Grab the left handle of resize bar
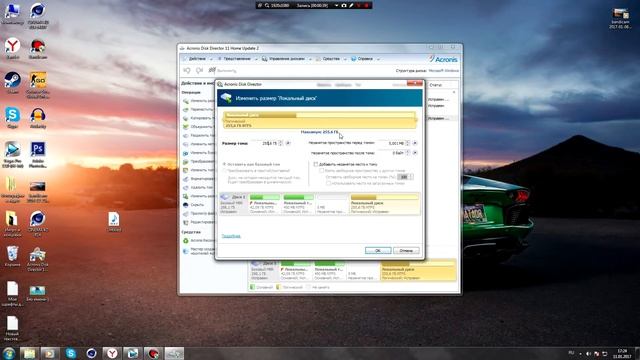 click(x=223, y=120)
